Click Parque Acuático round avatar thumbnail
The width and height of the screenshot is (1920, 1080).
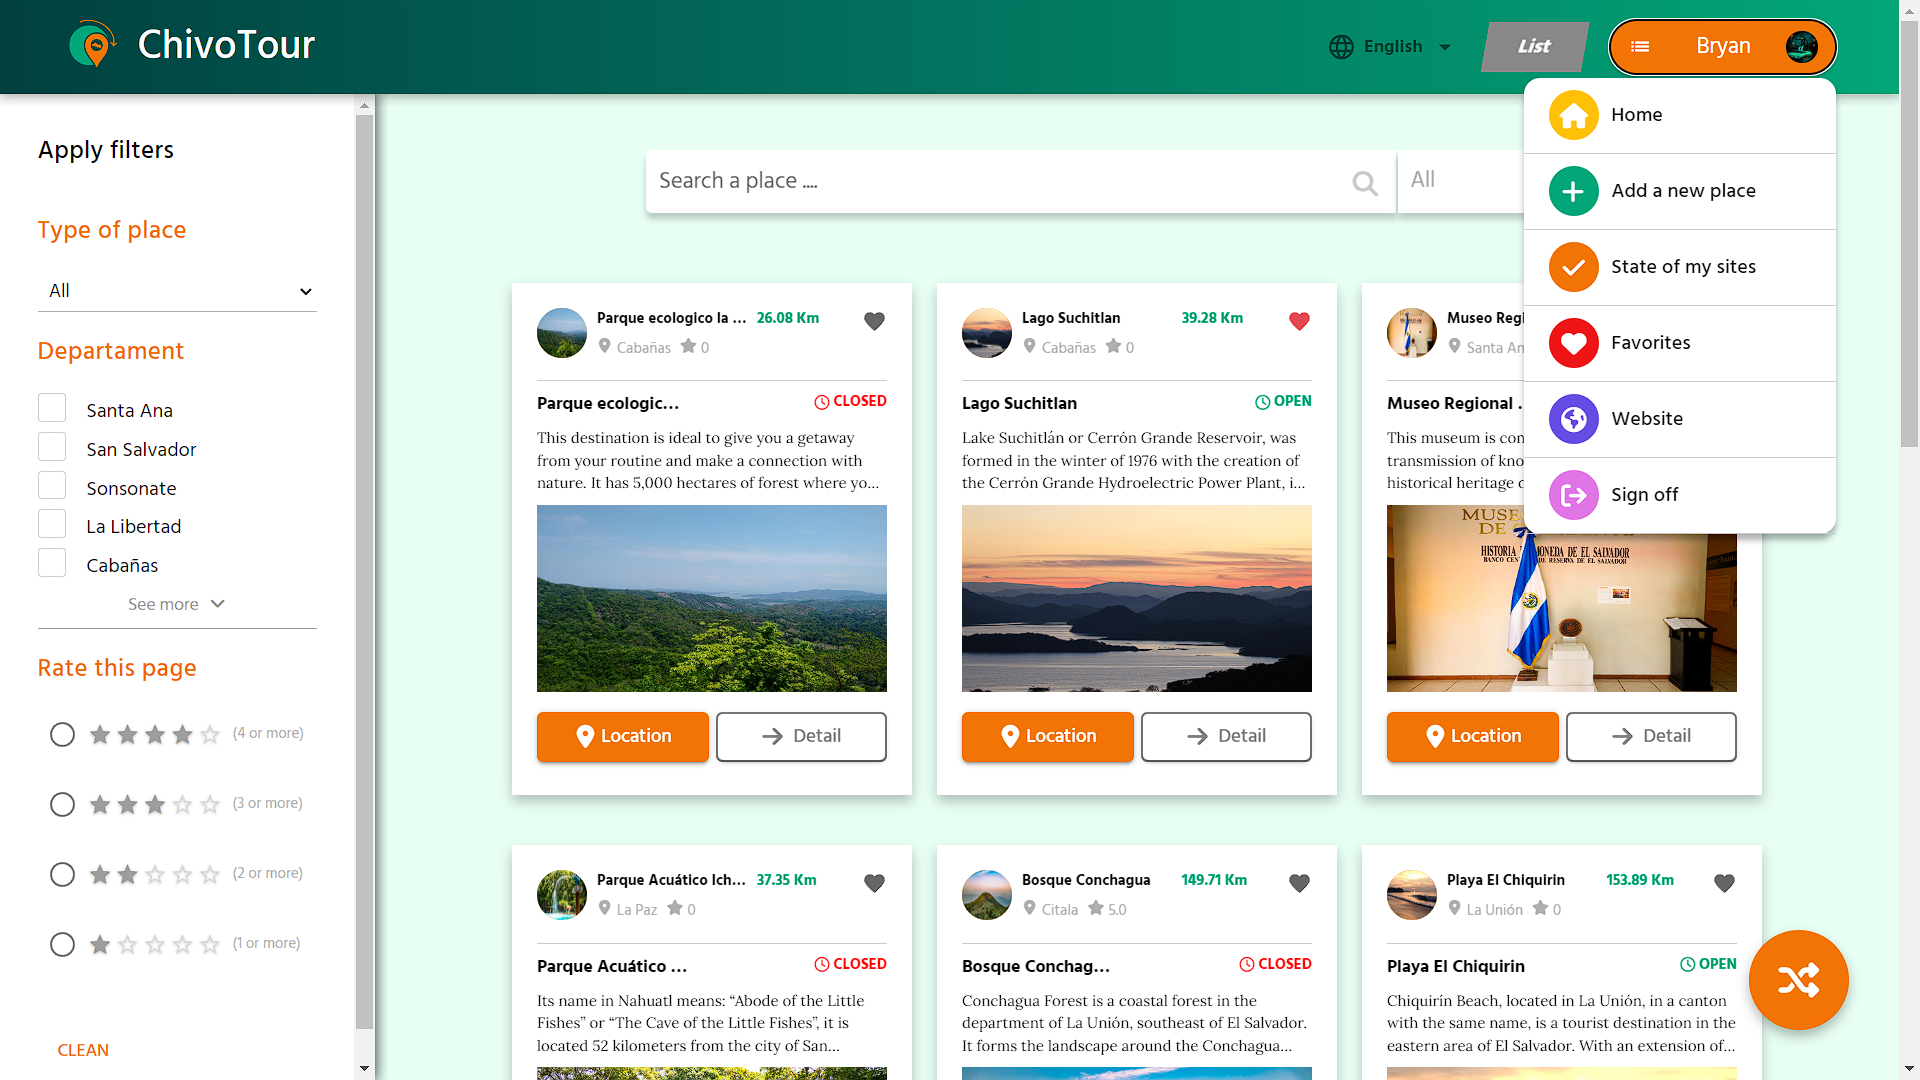coord(562,895)
